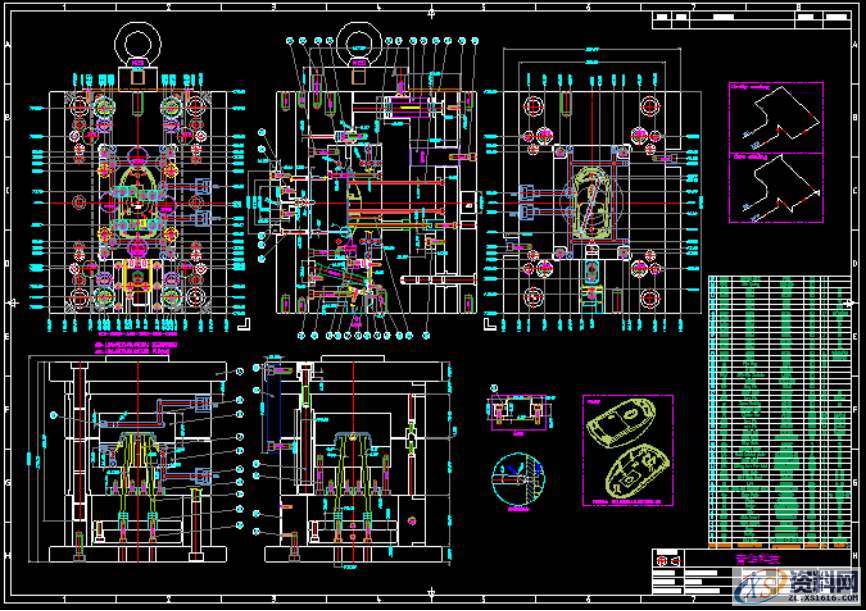Click zone number 8 on the top border
866x611 pixels.
[x=797, y=8]
